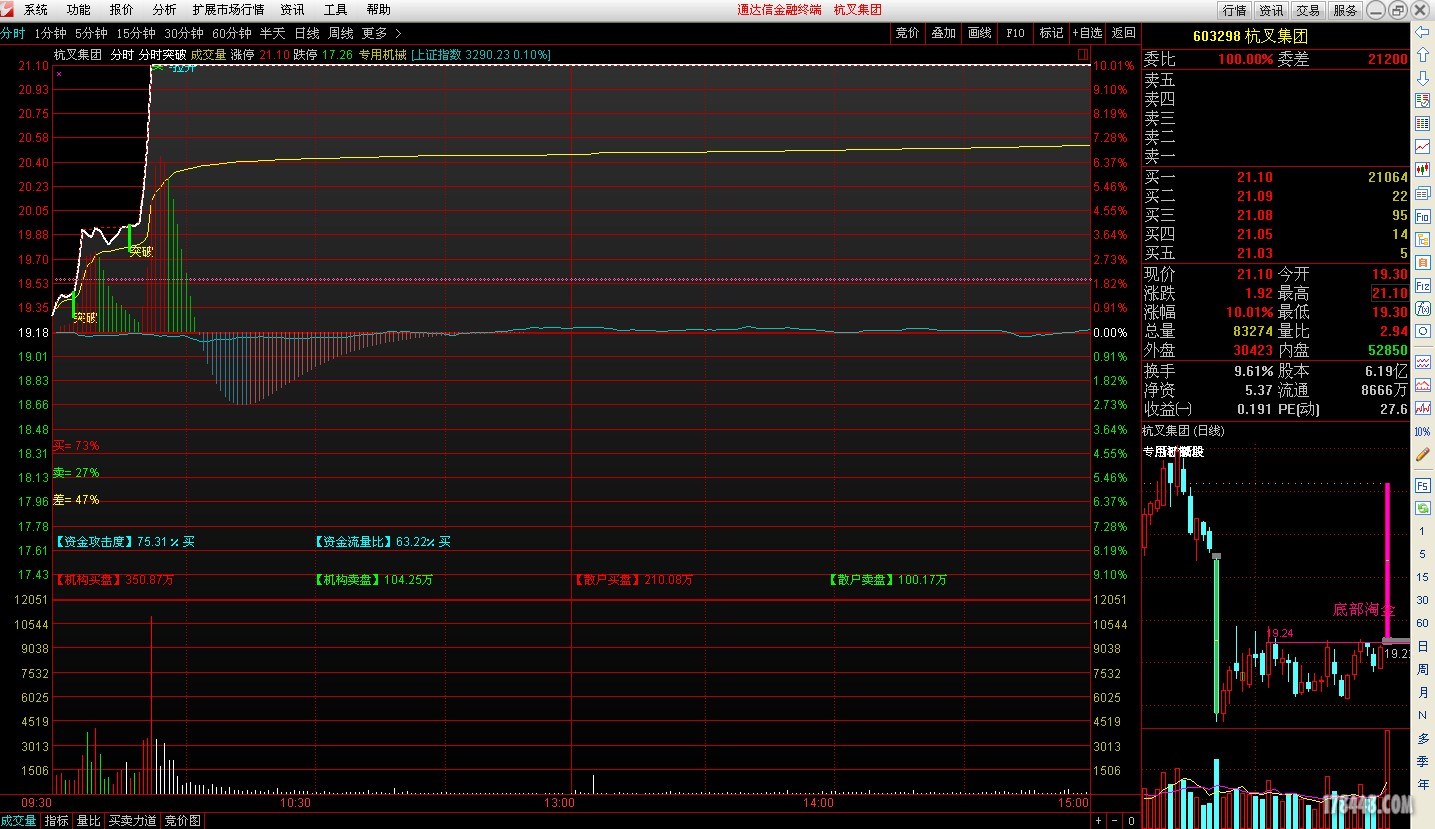Open the f(x) formula icon in sidebar
The width and height of the screenshot is (1435, 829).
click(1422, 308)
